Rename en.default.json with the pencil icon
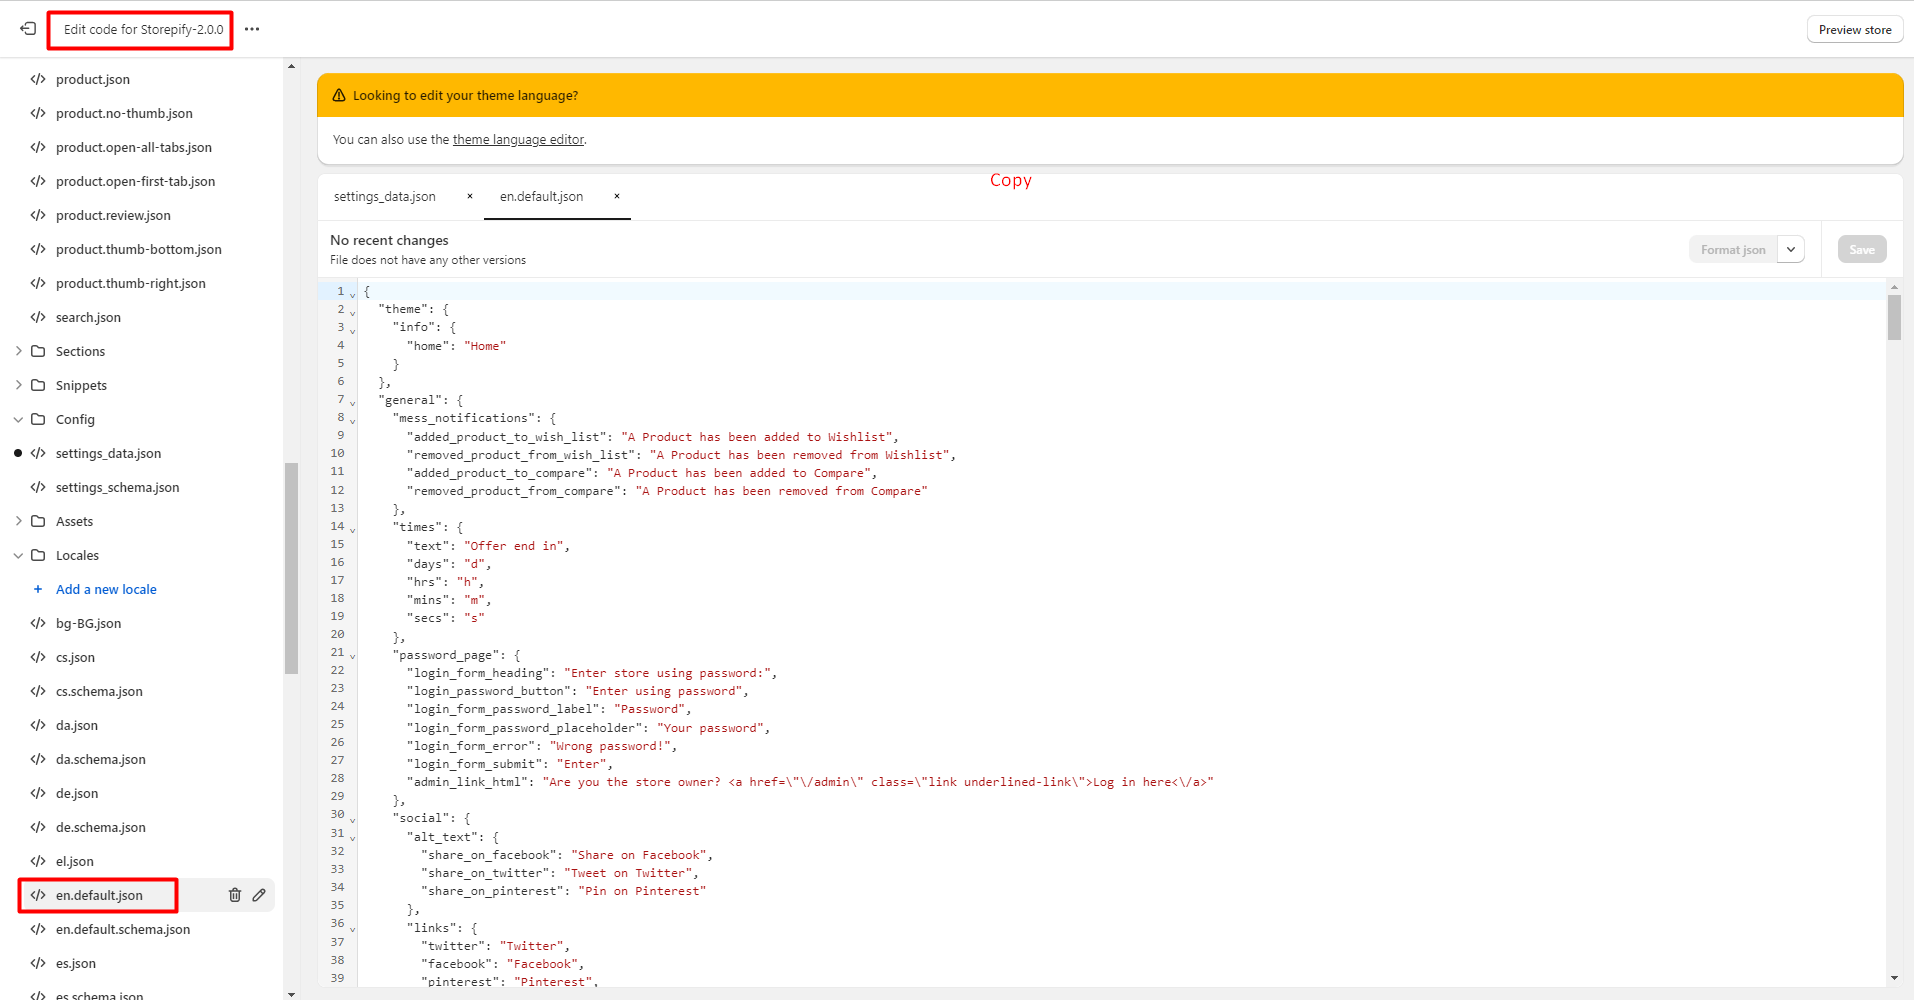1914x1000 pixels. pos(259,895)
